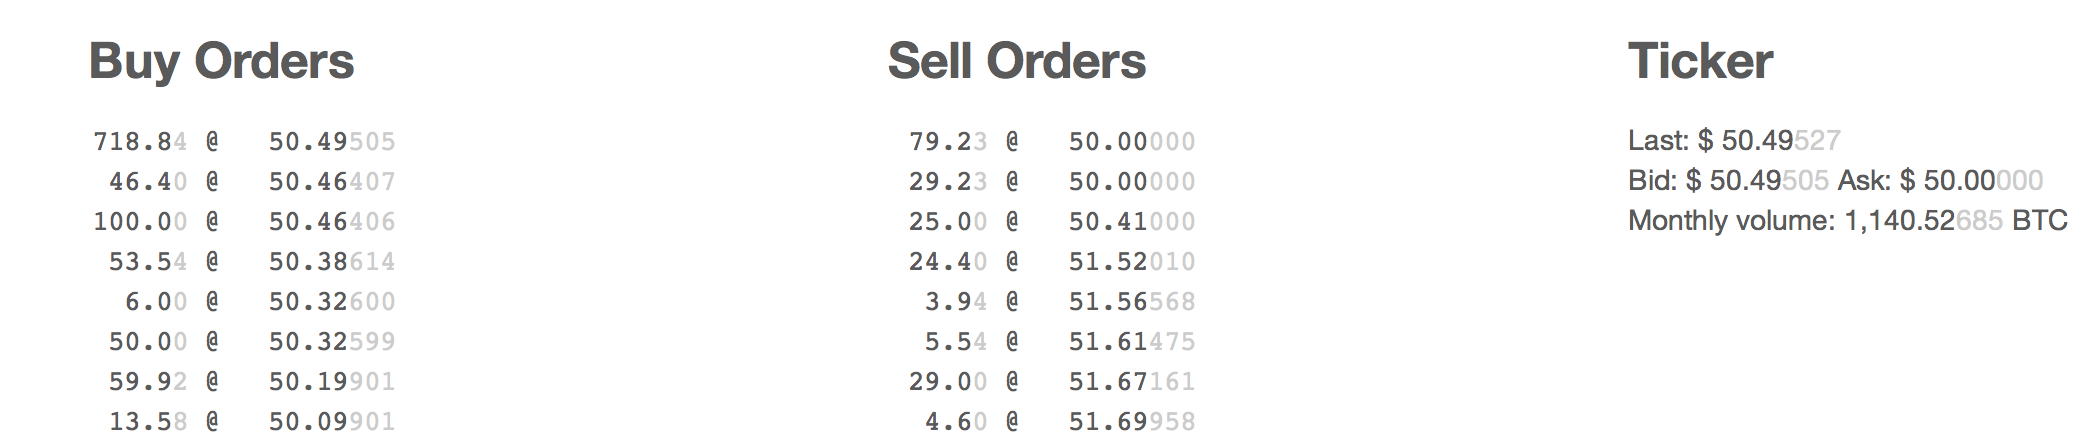Select buy order 13.58 at 50.09901
This screenshot has height=448, width=2096.
click(253, 422)
